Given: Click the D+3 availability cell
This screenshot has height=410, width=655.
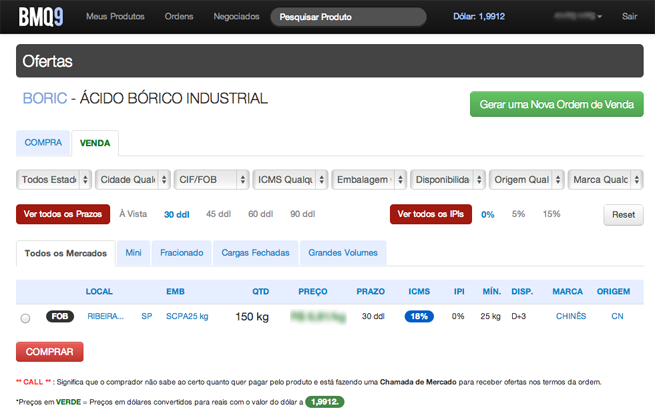Looking at the screenshot, I should 518,316.
